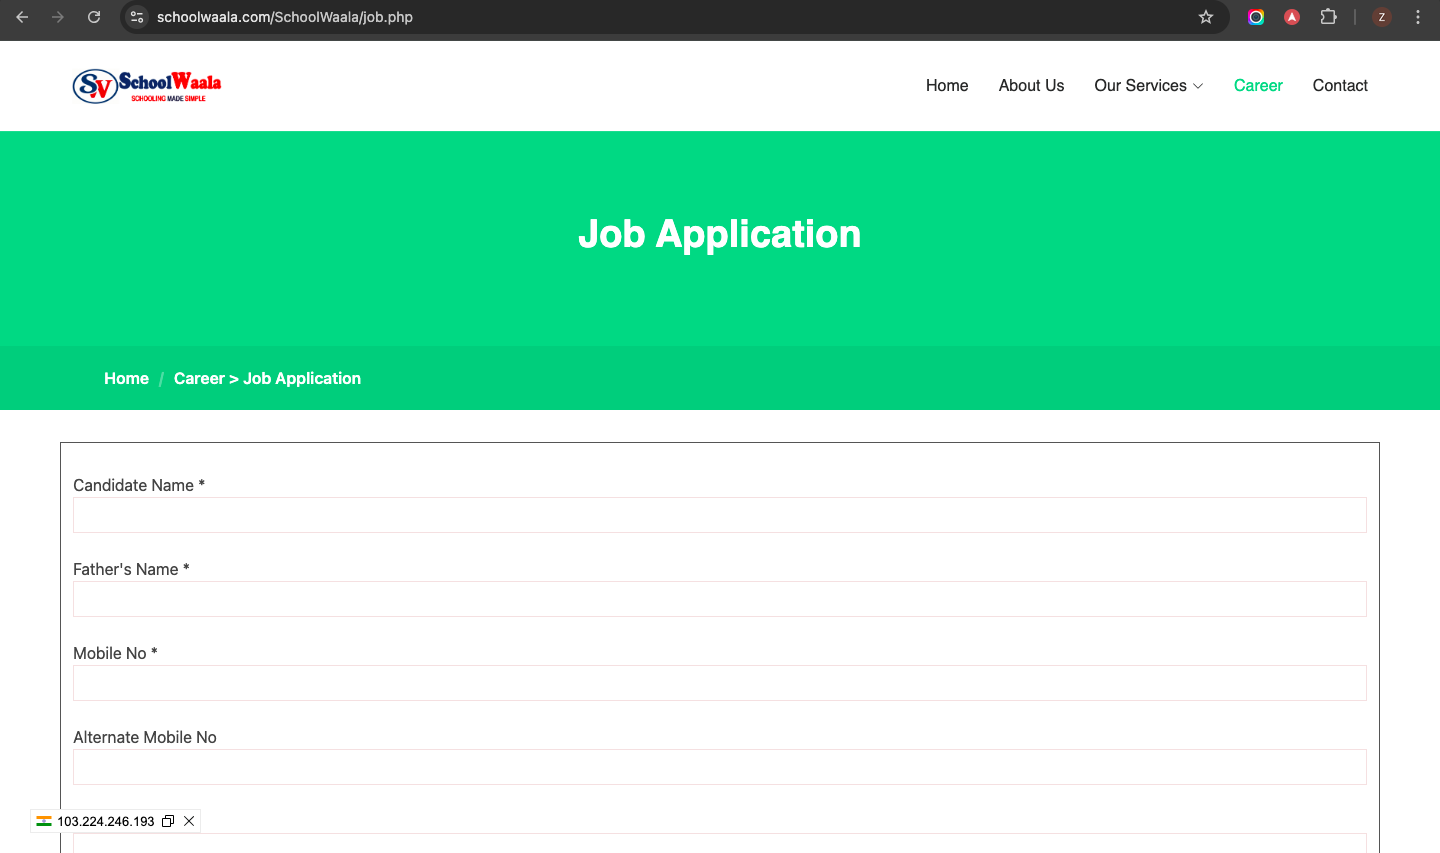Open the browser extensions puzzle icon
1440x853 pixels.
click(x=1328, y=17)
